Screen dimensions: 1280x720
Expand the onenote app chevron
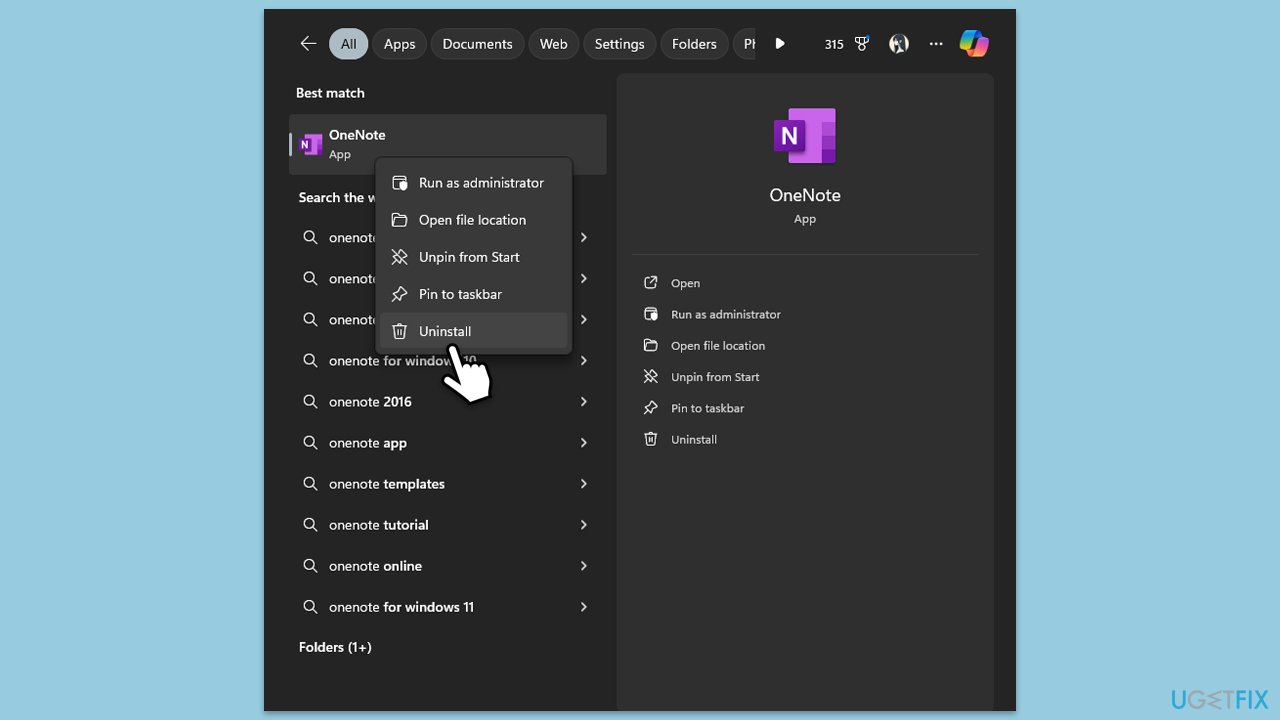pyautogui.click(x=584, y=443)
